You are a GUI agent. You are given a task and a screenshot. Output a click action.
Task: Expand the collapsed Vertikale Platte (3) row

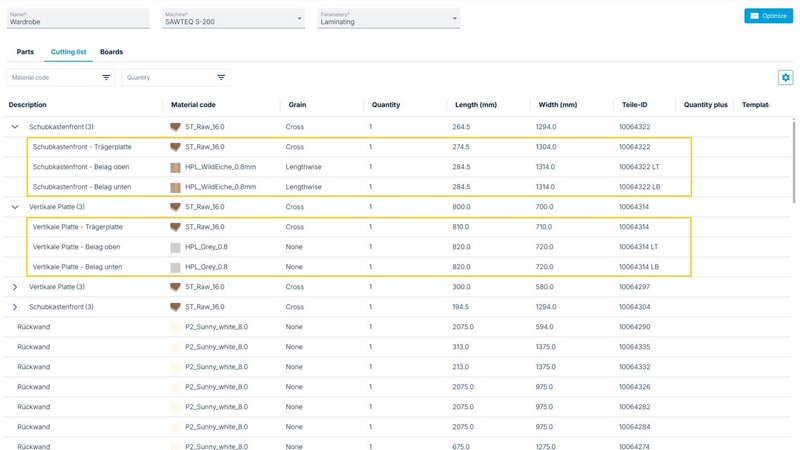coord(14,287)
